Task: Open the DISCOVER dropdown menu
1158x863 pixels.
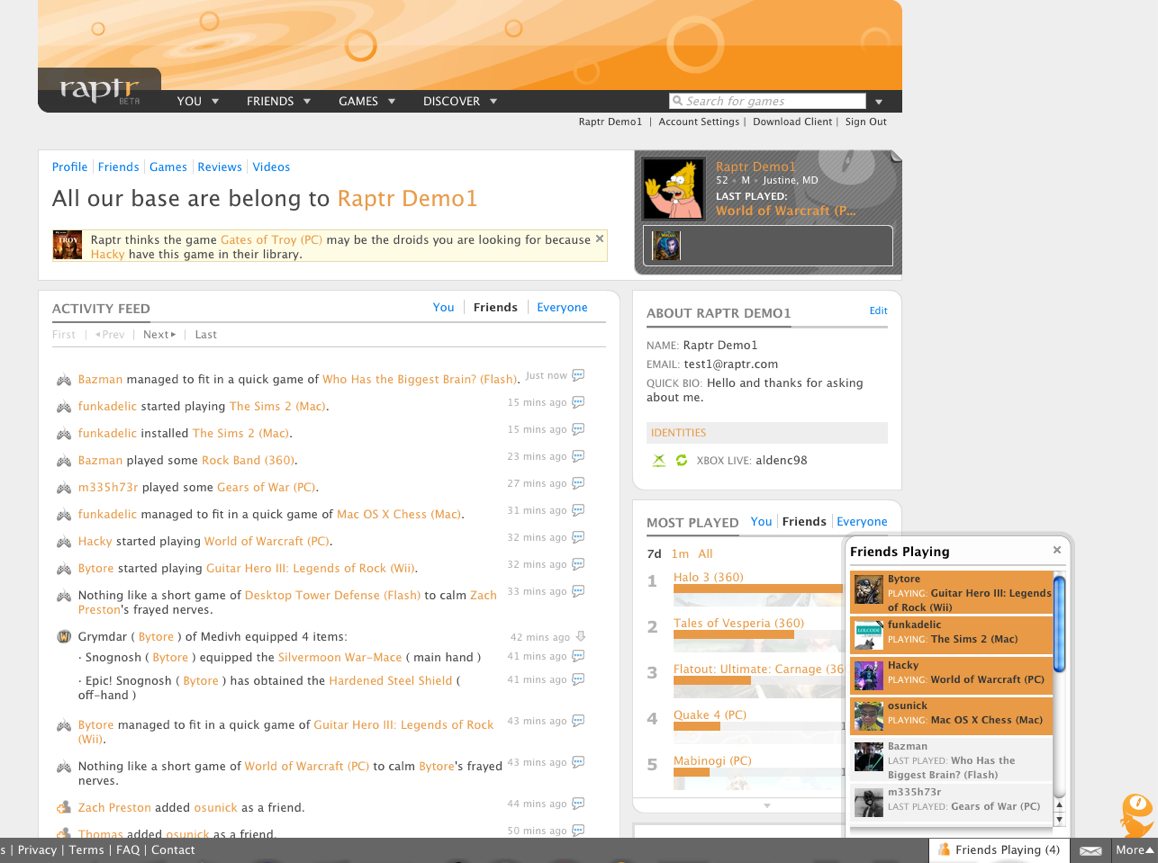Action: pos(460,101)
